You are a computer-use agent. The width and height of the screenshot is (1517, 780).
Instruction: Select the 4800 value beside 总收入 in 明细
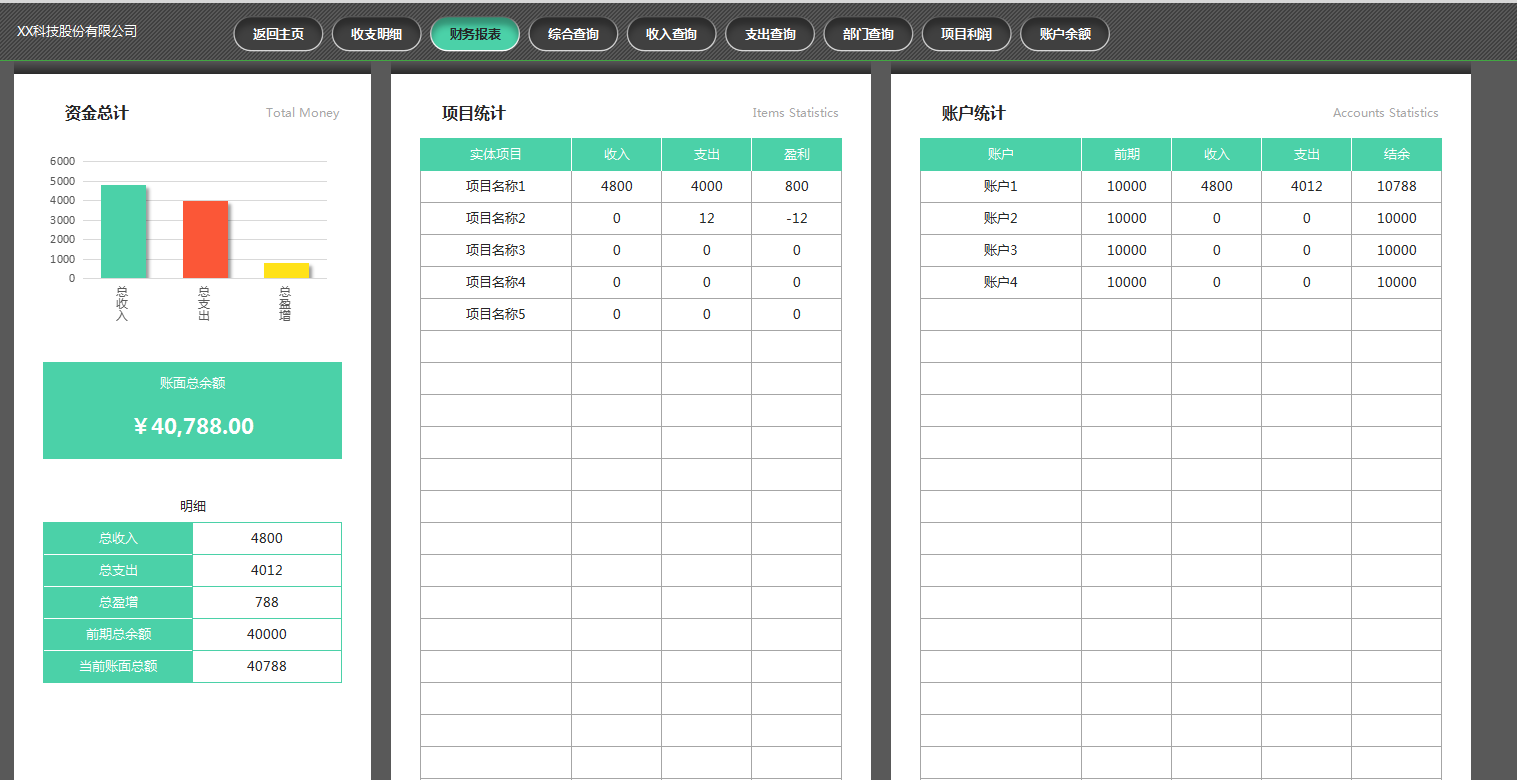(x=267, y=538)
